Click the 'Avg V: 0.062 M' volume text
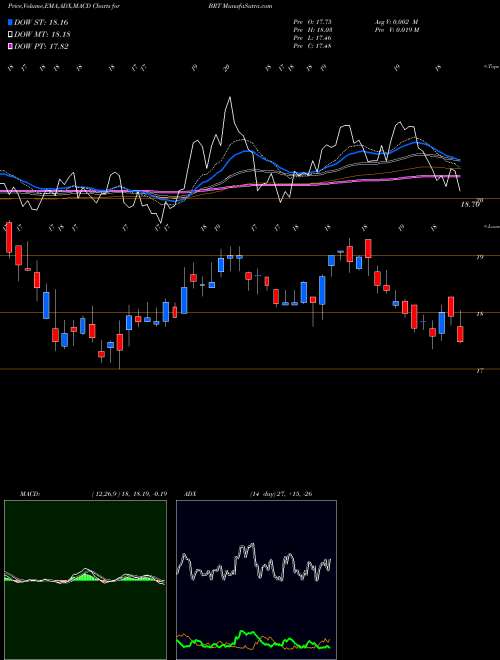500x660 pixels. [x=396, y=21]
